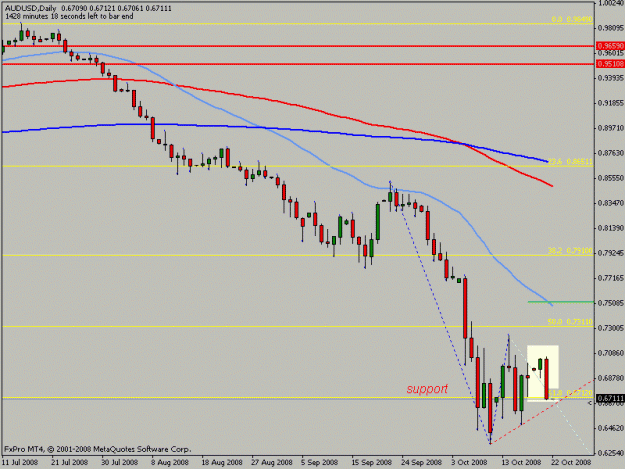Click the 0.83470 price axis label
Screen dimensions: 625x469
tap(611, 203)
